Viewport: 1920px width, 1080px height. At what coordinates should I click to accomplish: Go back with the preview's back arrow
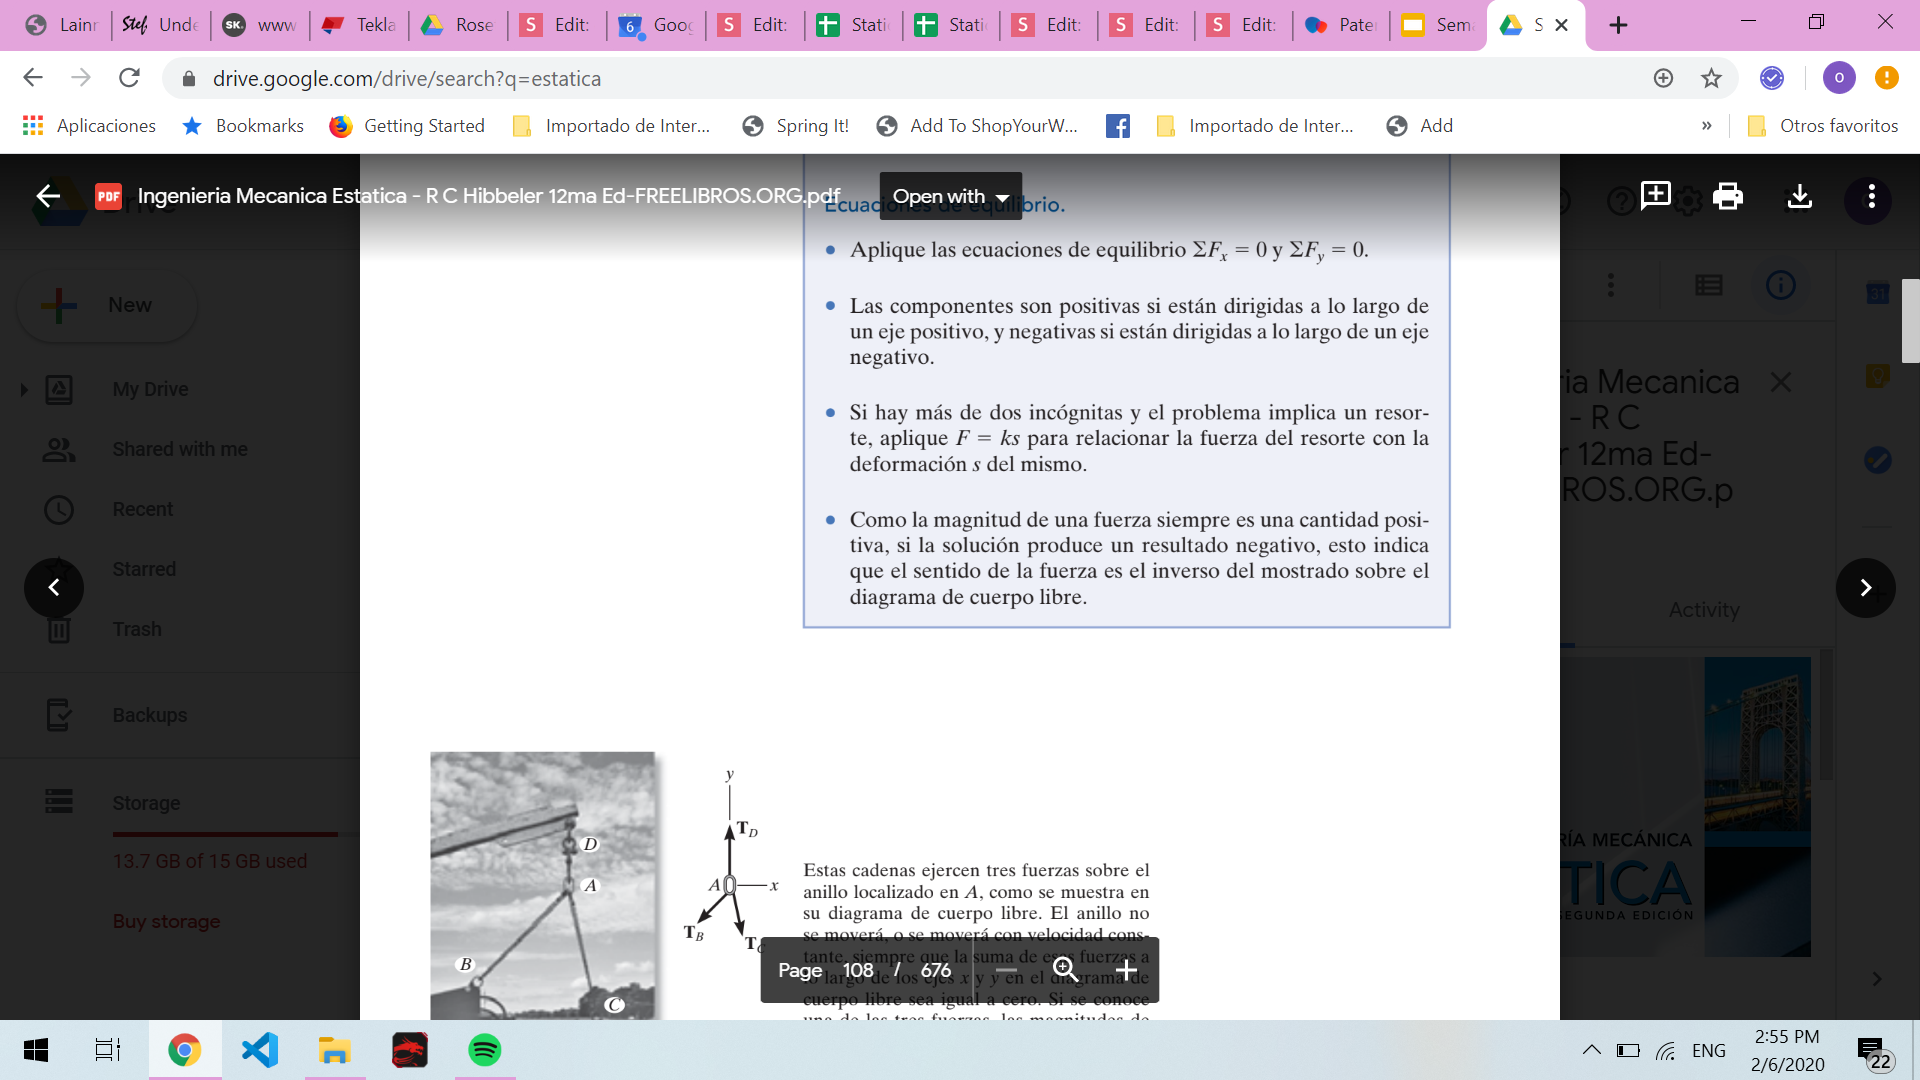(x=48, y=196)
